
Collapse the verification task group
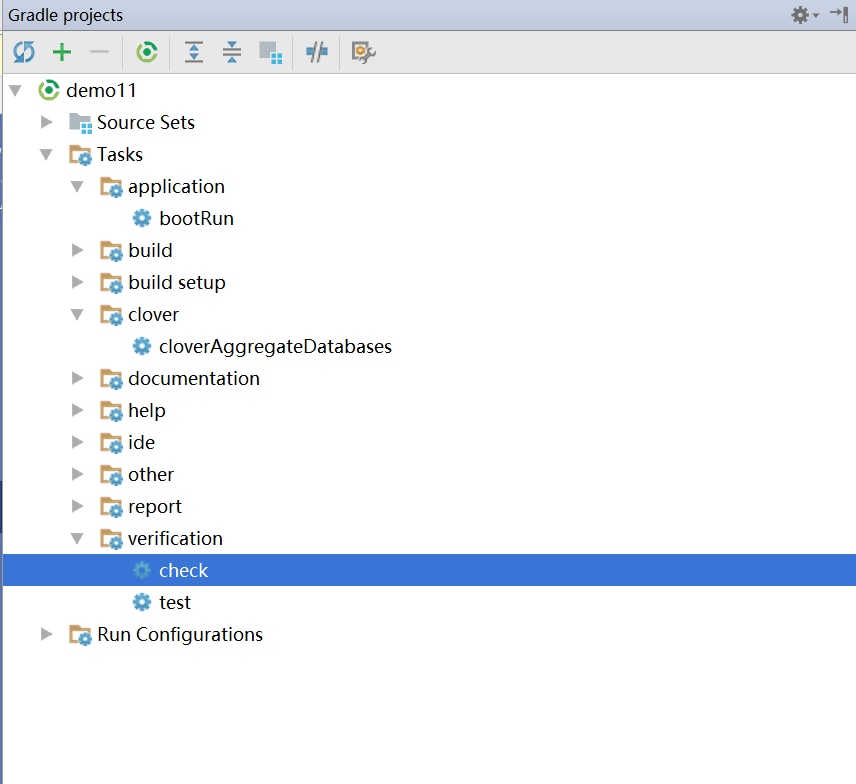(x=78, y=539)
